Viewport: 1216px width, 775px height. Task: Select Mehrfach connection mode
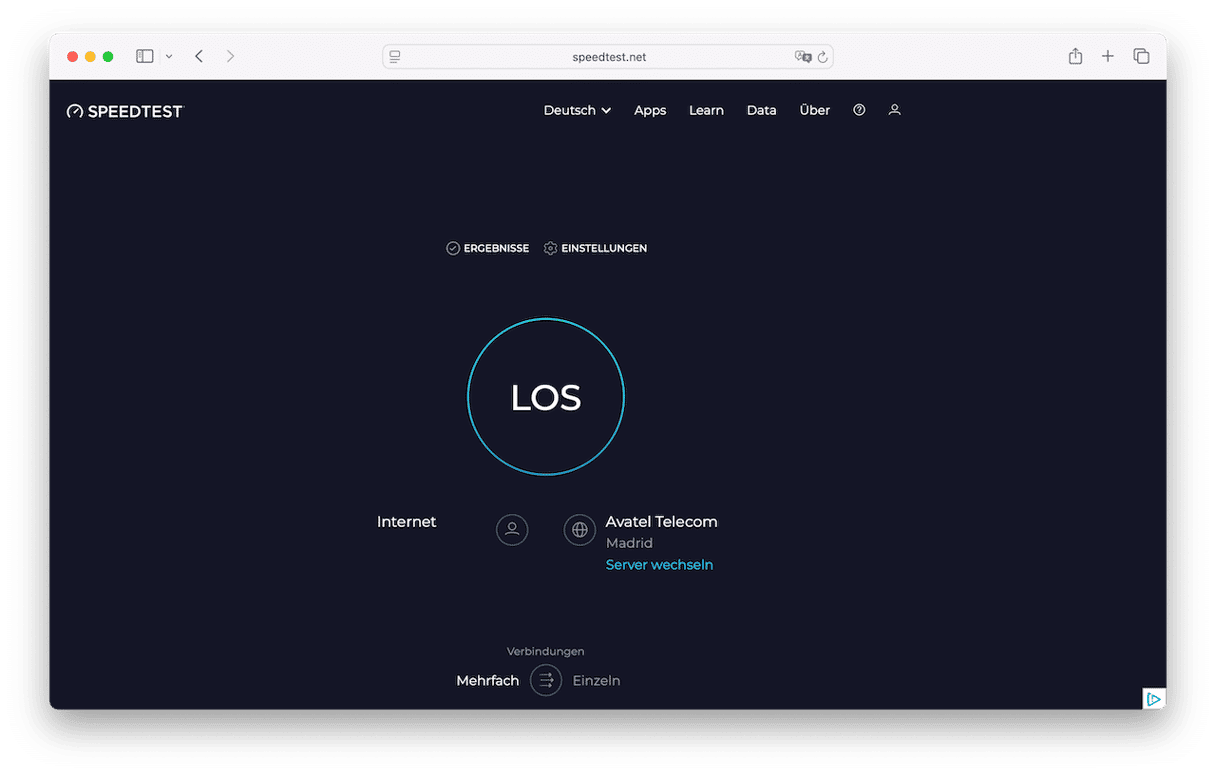[x=488, y=681]
